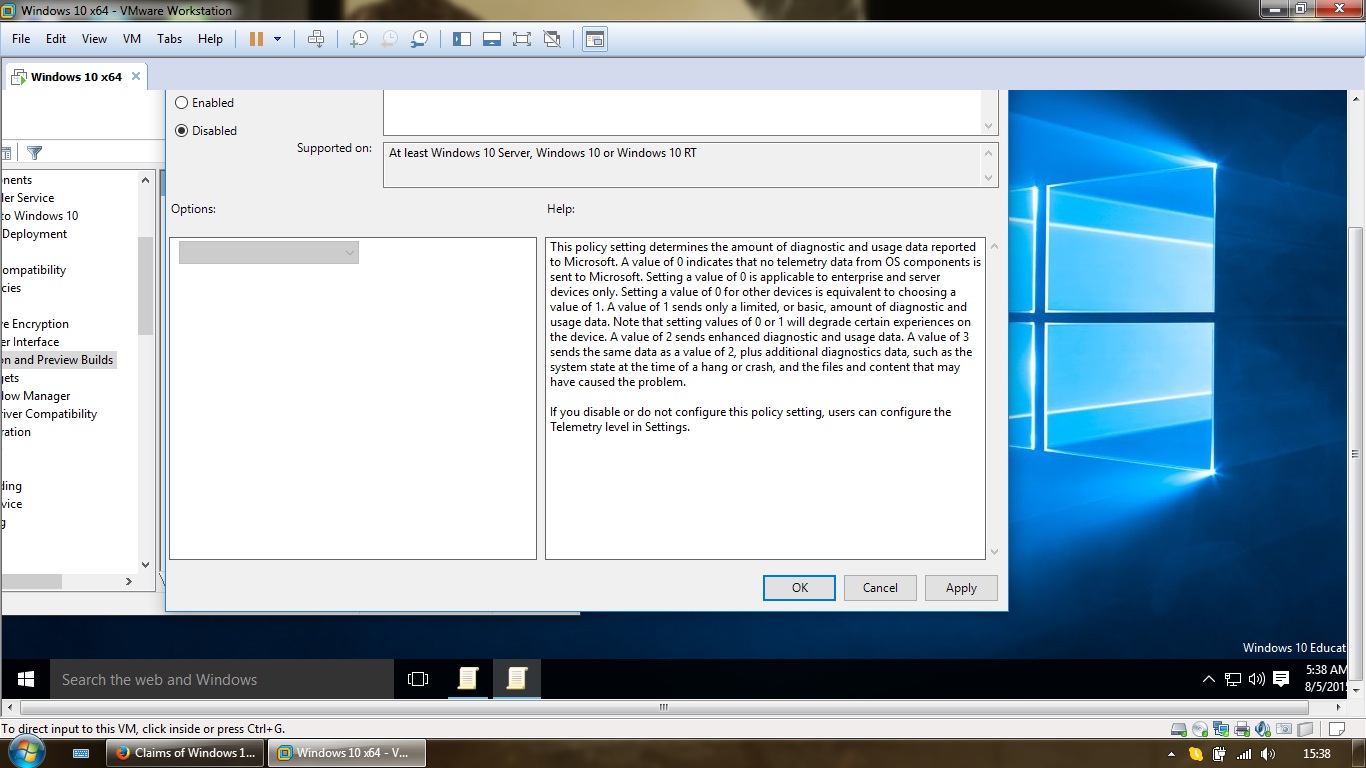The height and width of the screenshot is (768, 1366).
Task: Click the VMware hard disk status icon
Action: [1180, 728]
